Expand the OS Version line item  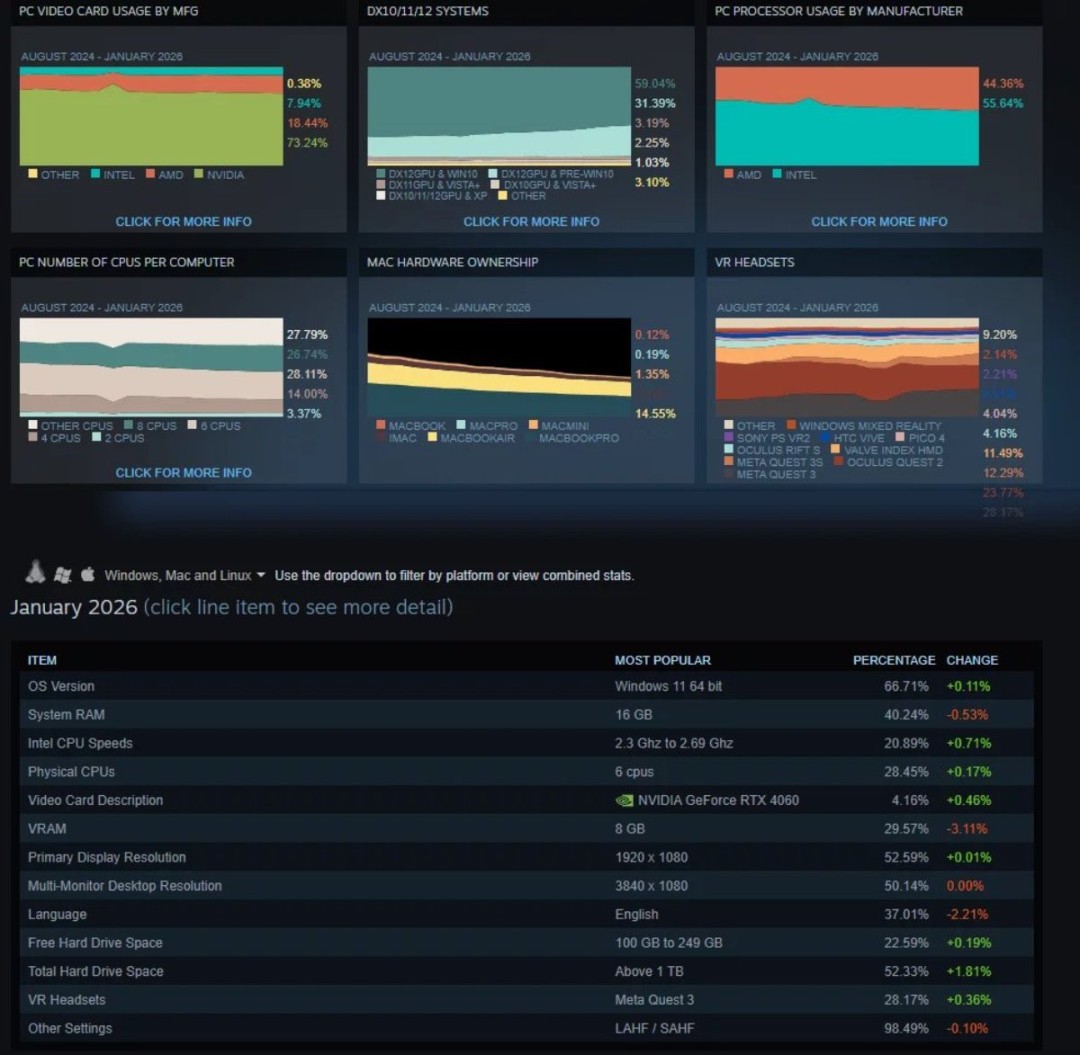(61, 686)
